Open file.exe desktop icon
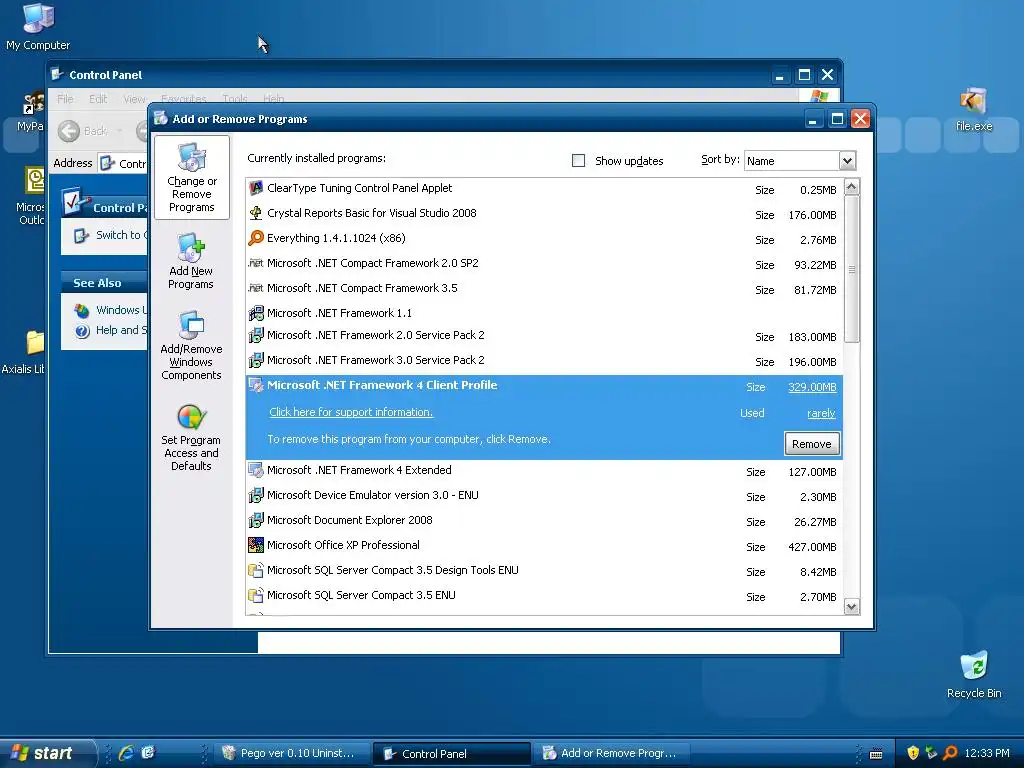Viewport: 1024px width, 768px height. (974, 109)
